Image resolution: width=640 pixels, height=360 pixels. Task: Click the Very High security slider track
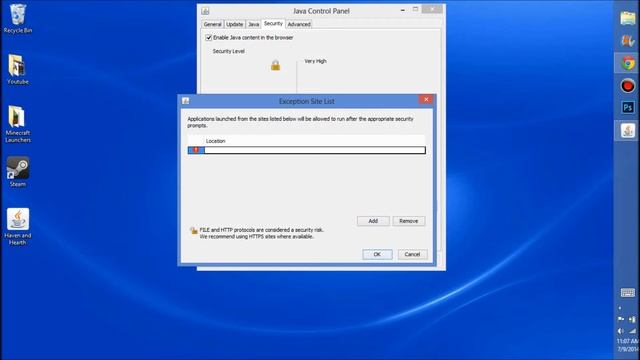(x=297, y=78)
